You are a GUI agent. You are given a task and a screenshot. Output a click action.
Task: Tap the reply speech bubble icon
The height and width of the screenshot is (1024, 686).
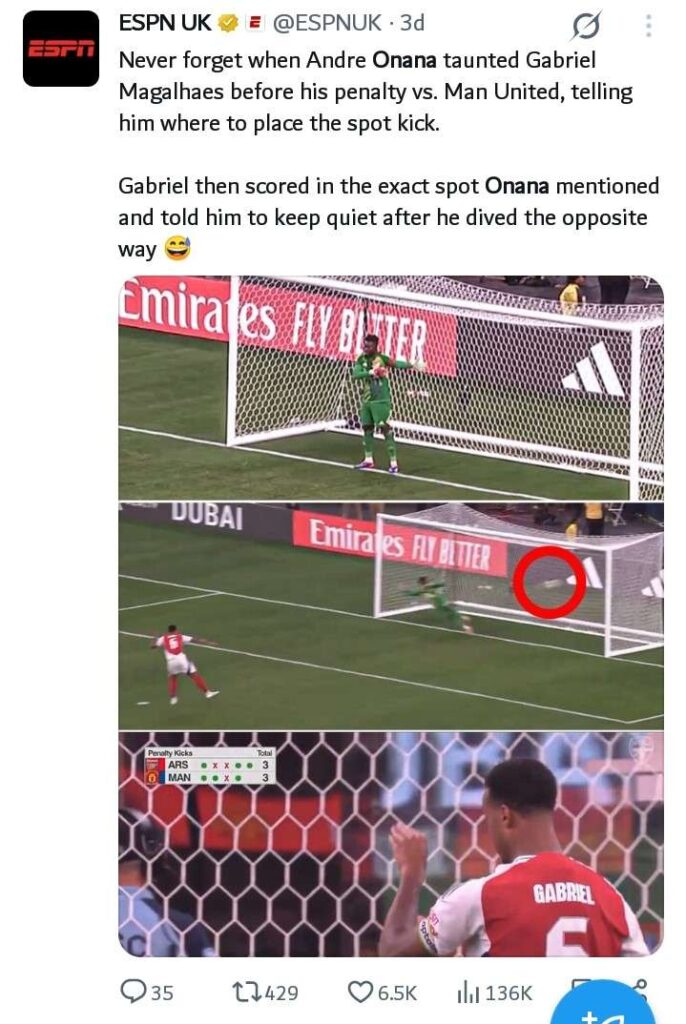coord(133,991)
